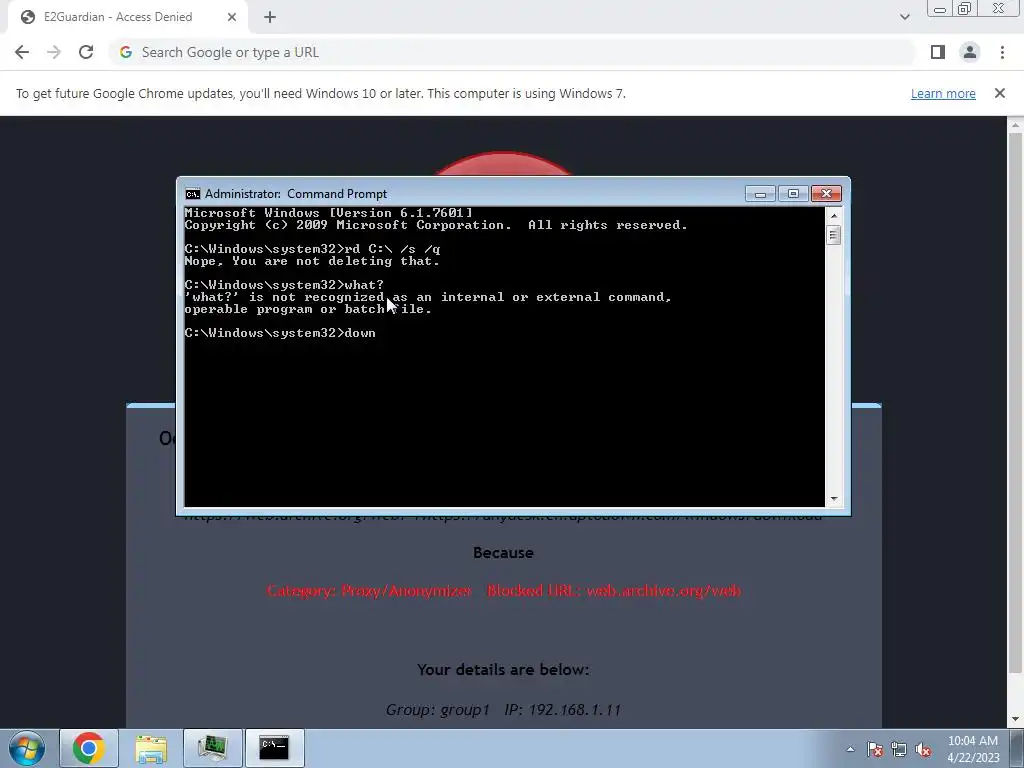Click the current prompt line with 'down'

coord(280,333)
